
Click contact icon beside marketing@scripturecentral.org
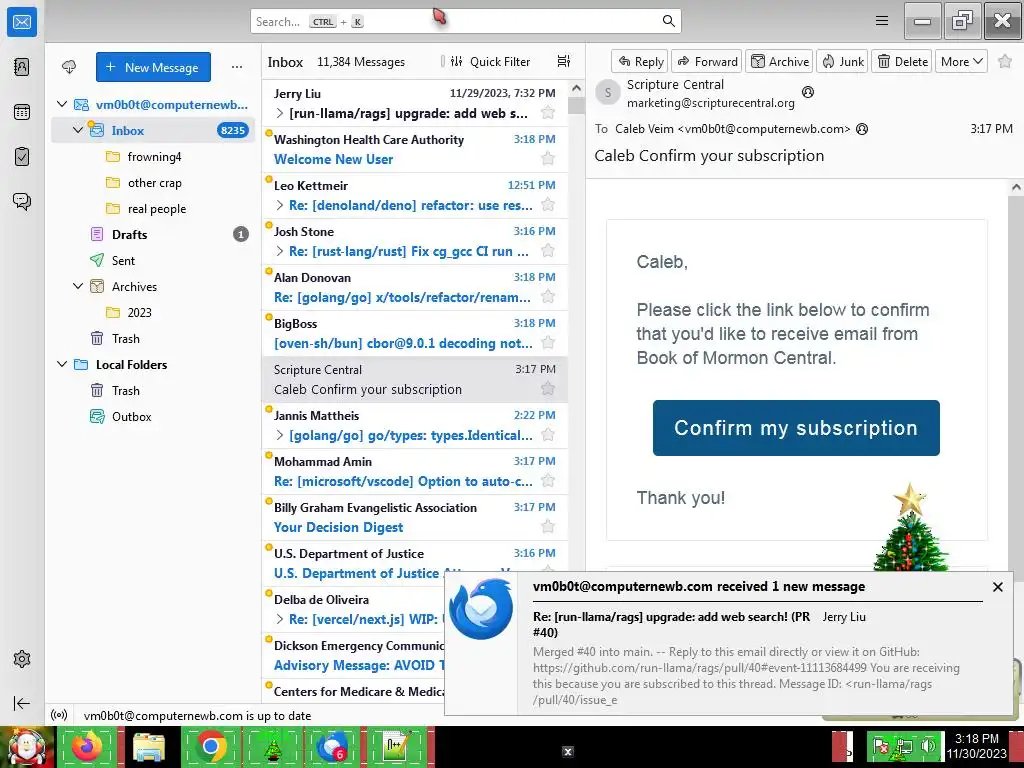808,92
